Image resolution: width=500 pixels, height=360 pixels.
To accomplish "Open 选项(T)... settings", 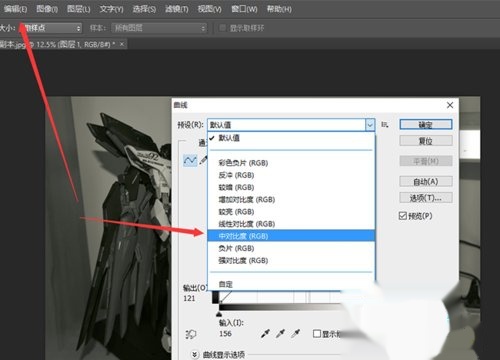I will [426, 198].
